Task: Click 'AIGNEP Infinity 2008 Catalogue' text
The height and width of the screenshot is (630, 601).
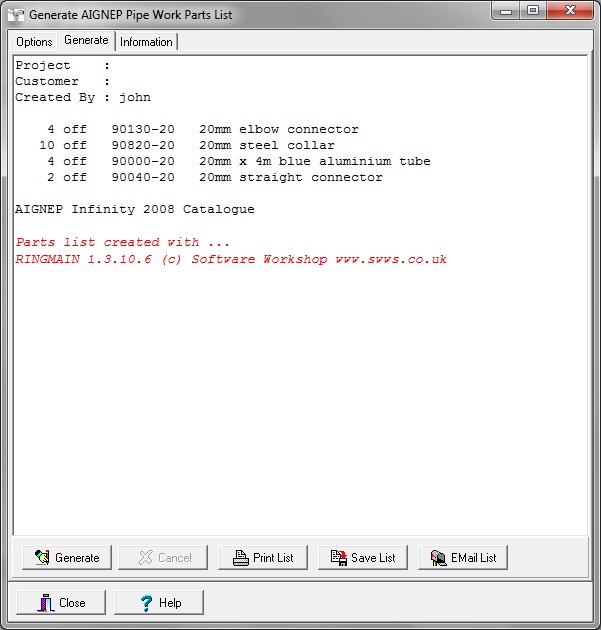Action: pyautogui.click(x=135, y=209)
